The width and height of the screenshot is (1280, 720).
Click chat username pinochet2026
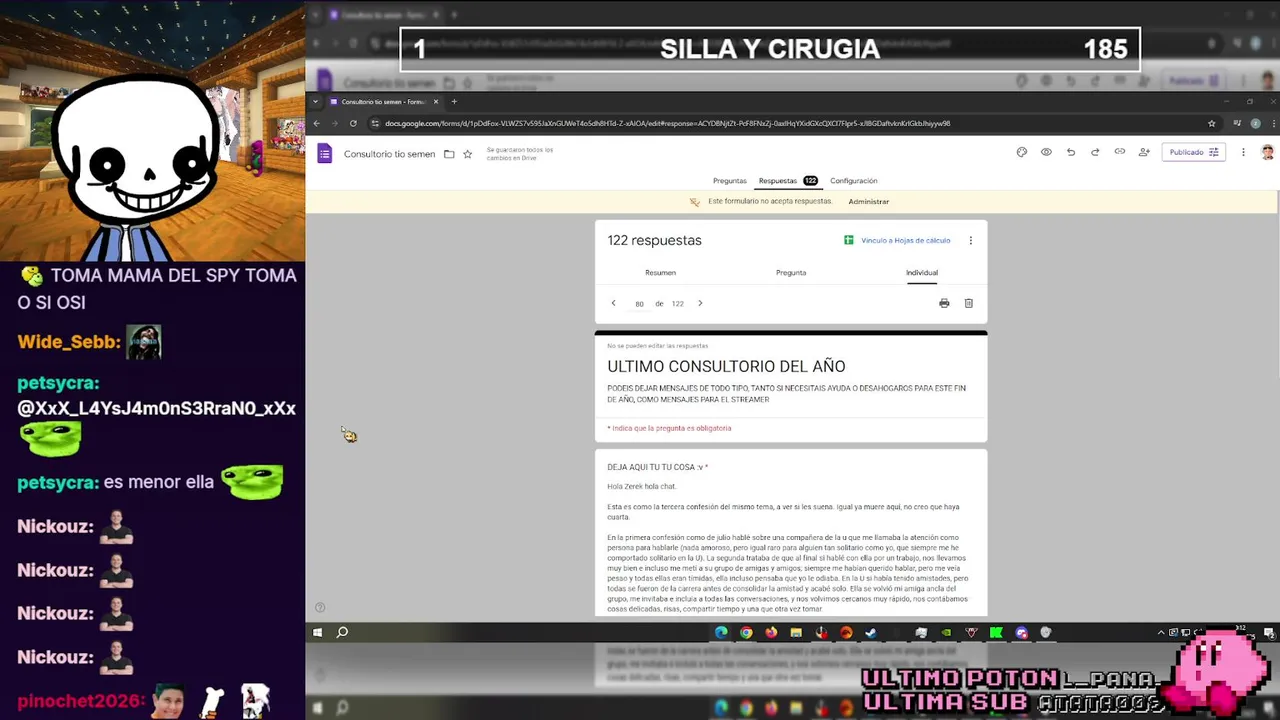point(81,701)
